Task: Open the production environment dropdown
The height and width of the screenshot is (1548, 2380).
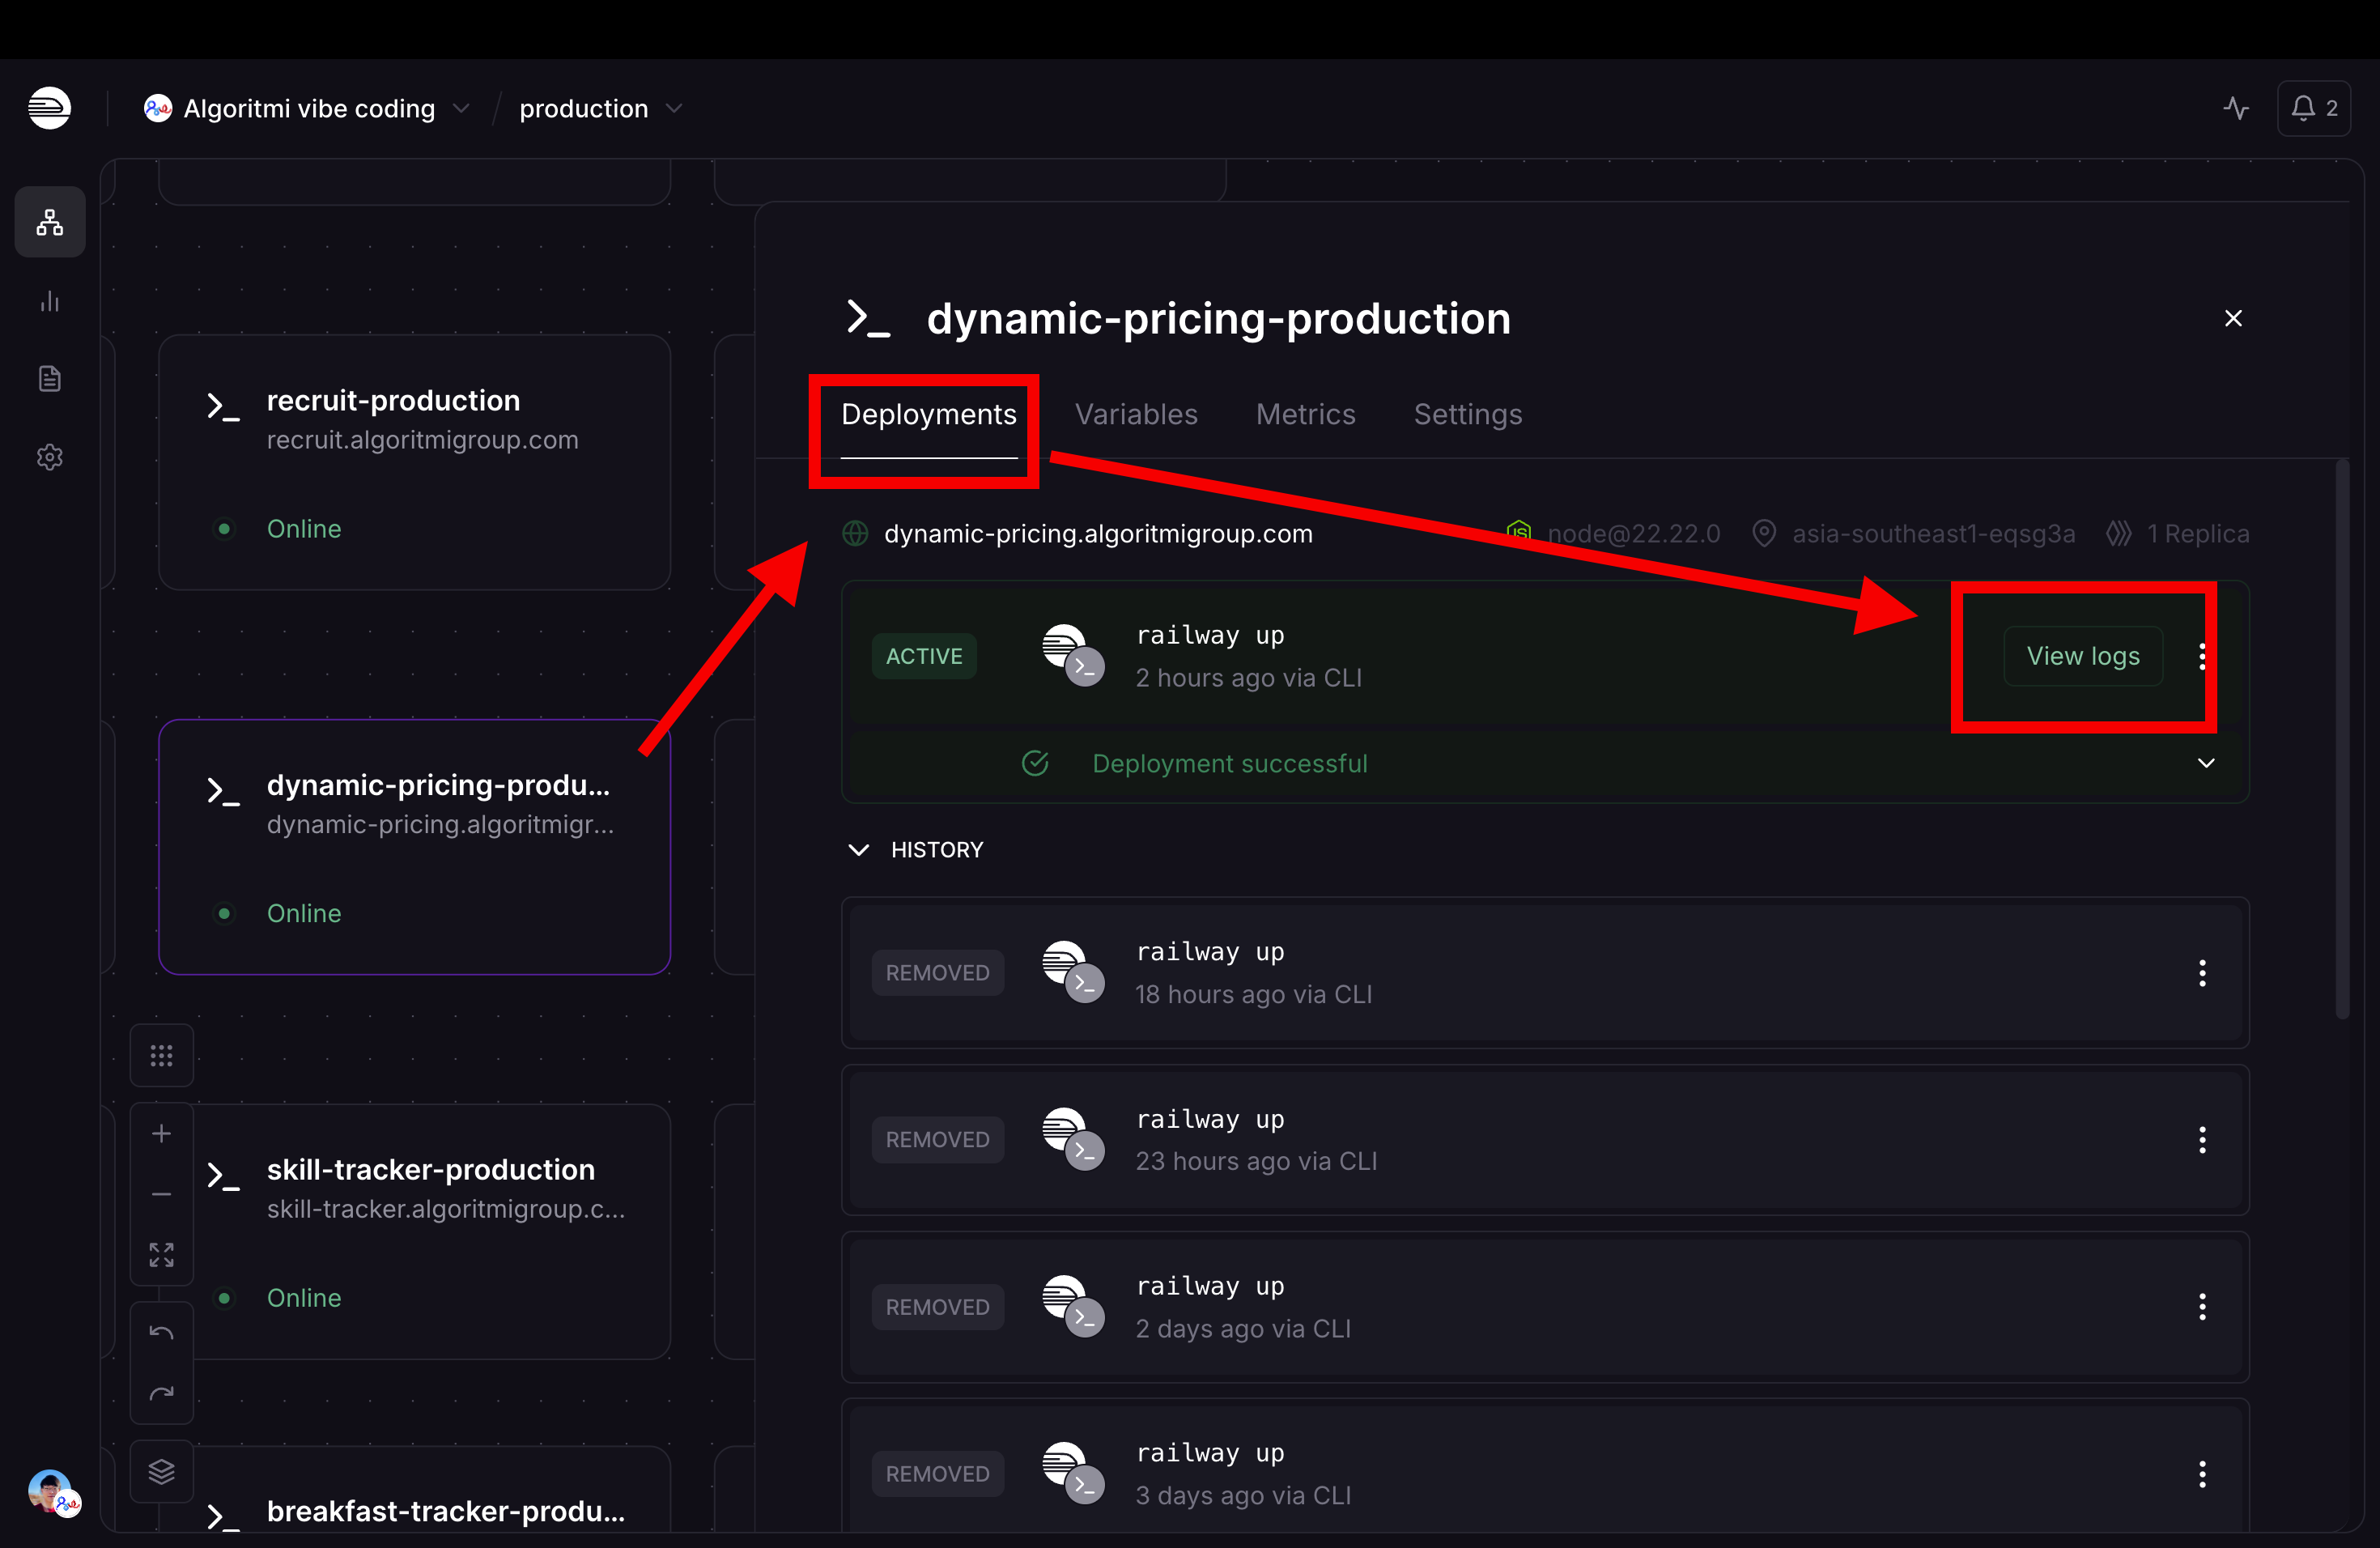Action: [600, 108]
